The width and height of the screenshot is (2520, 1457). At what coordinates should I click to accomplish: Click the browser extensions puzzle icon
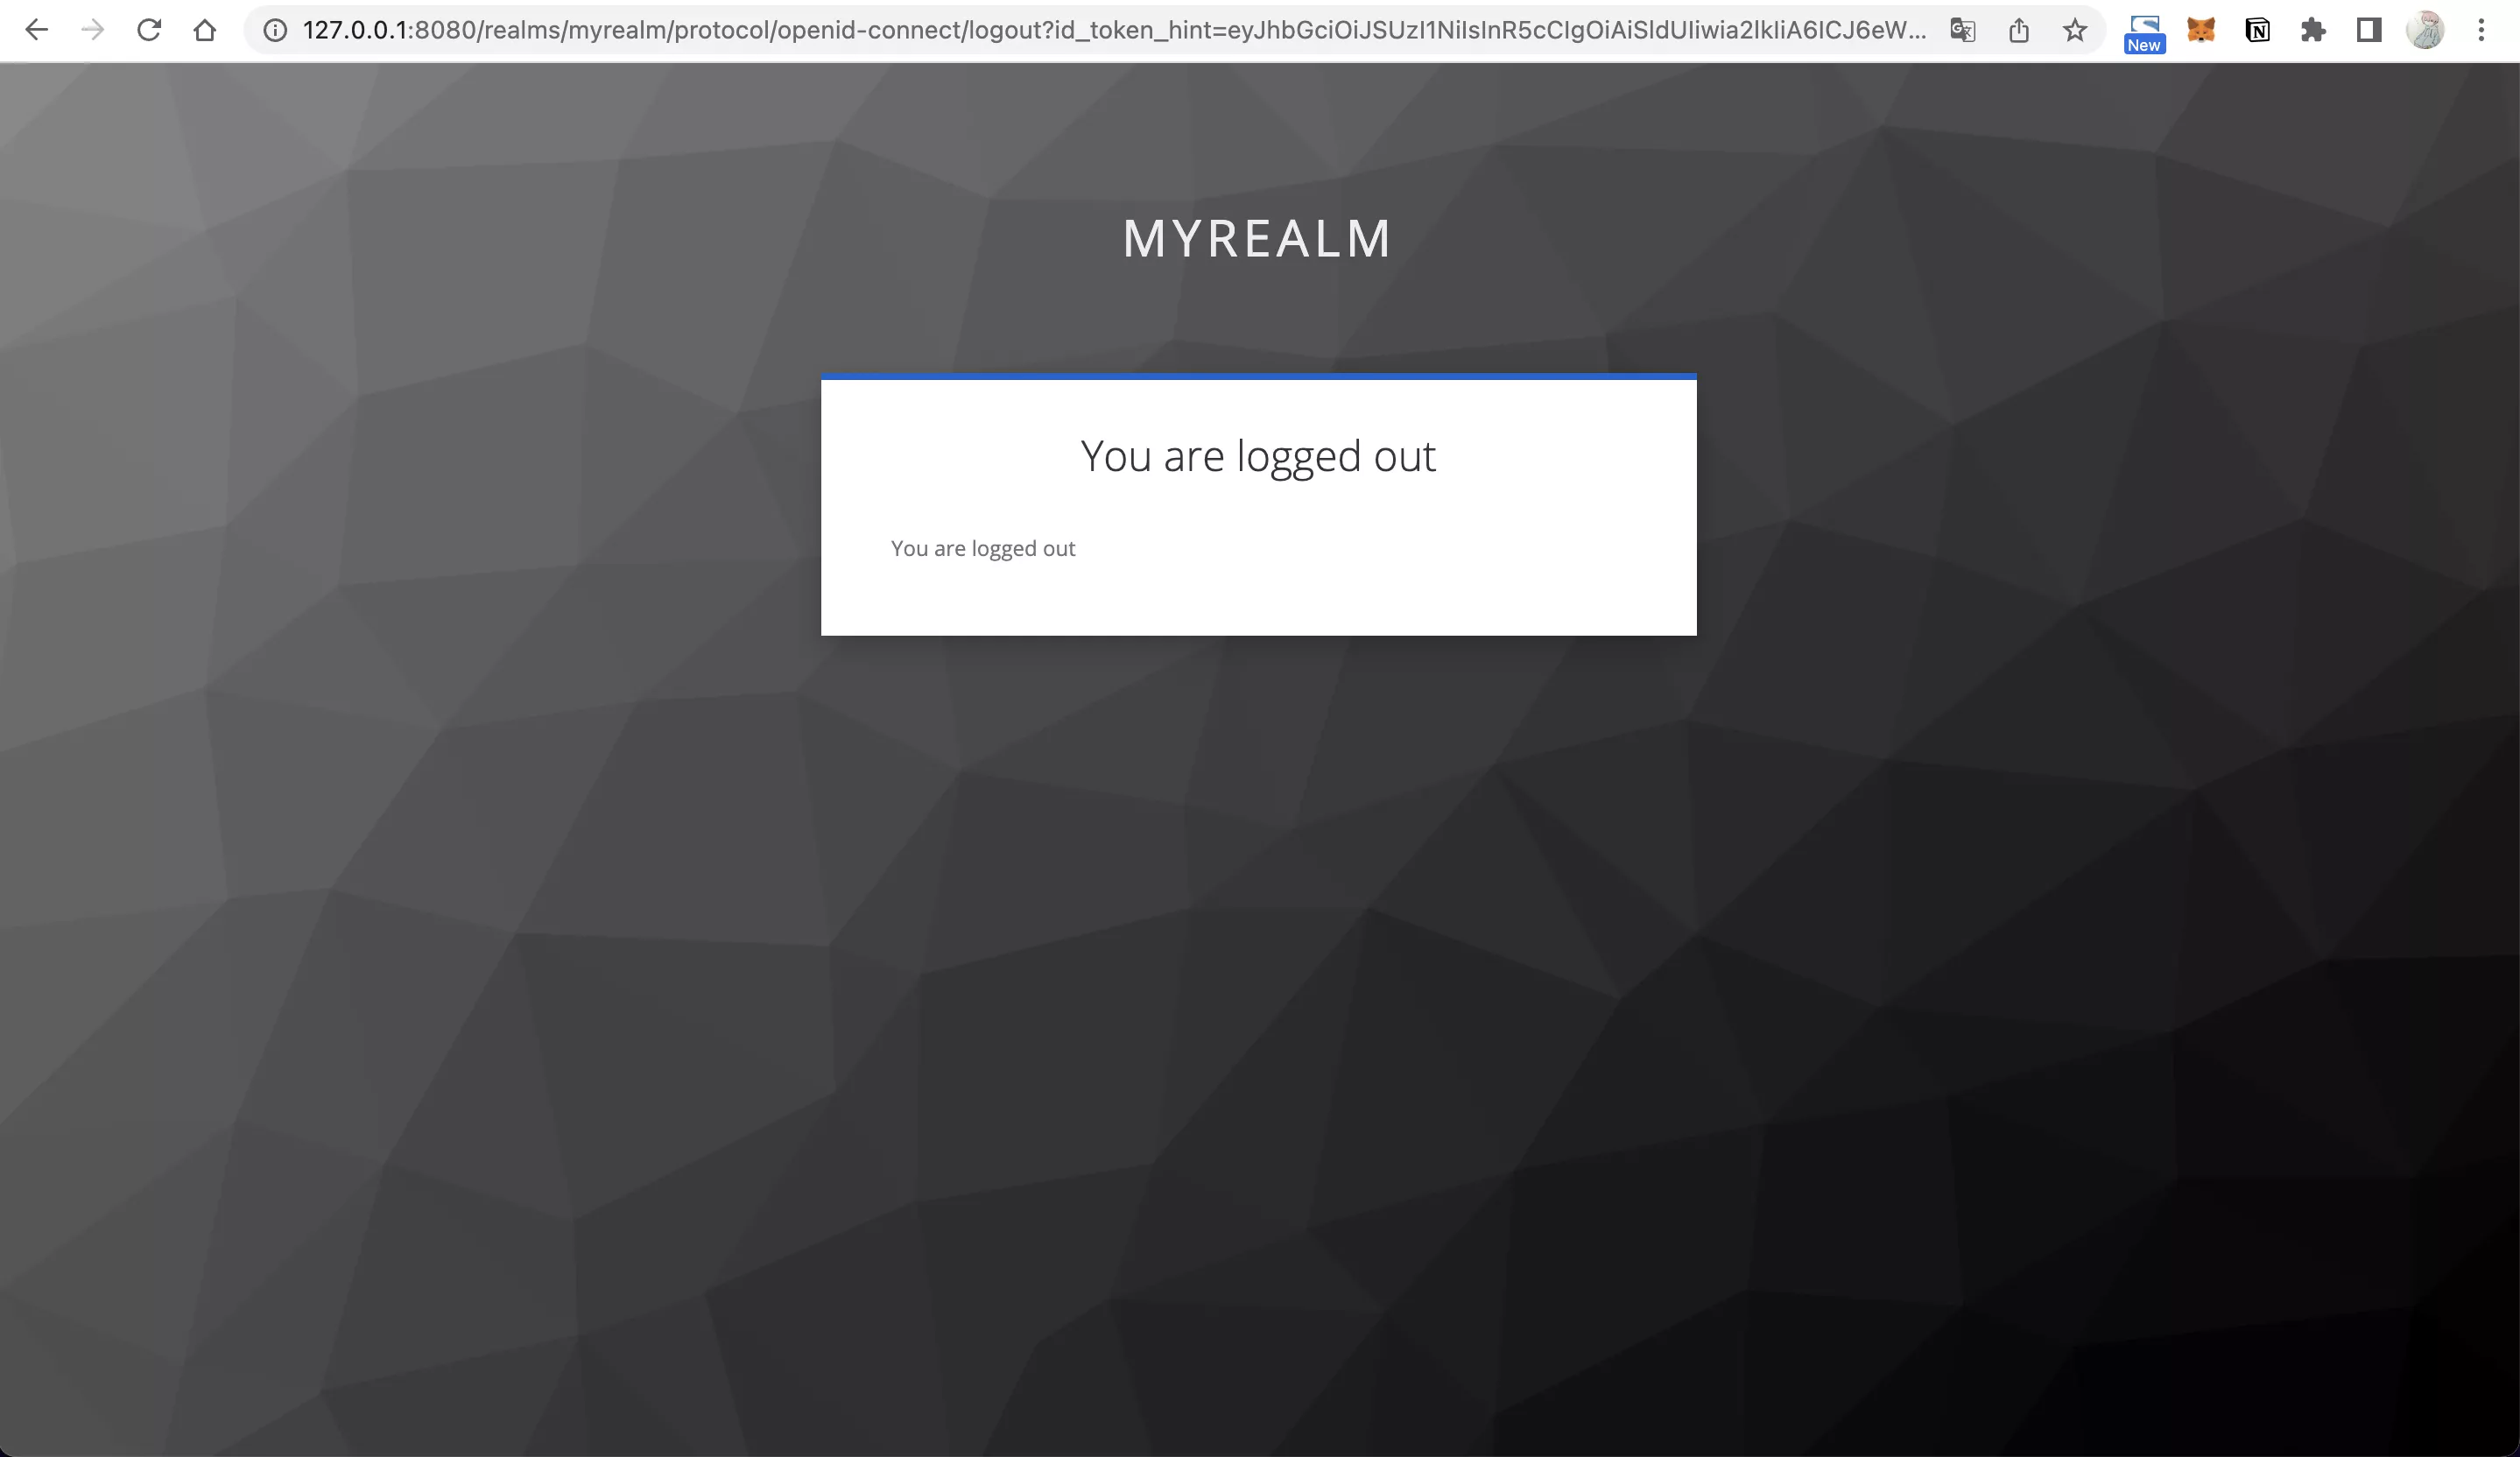click(x=2313, y=30)
